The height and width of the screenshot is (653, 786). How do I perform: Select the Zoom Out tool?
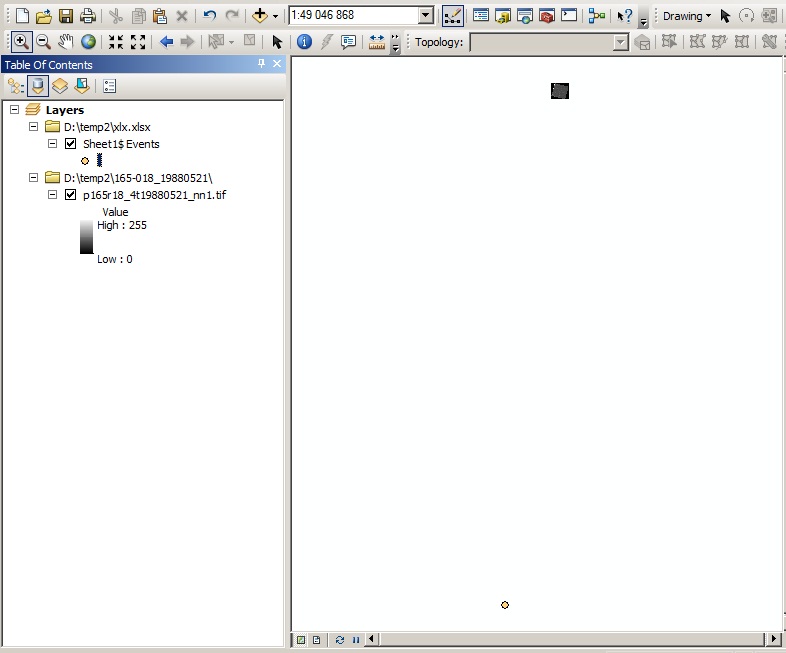point(44,42)
